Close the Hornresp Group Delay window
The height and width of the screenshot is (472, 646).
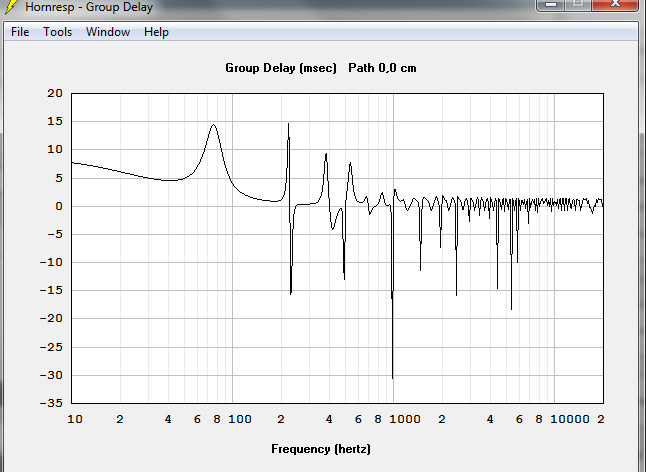(615, 4)
